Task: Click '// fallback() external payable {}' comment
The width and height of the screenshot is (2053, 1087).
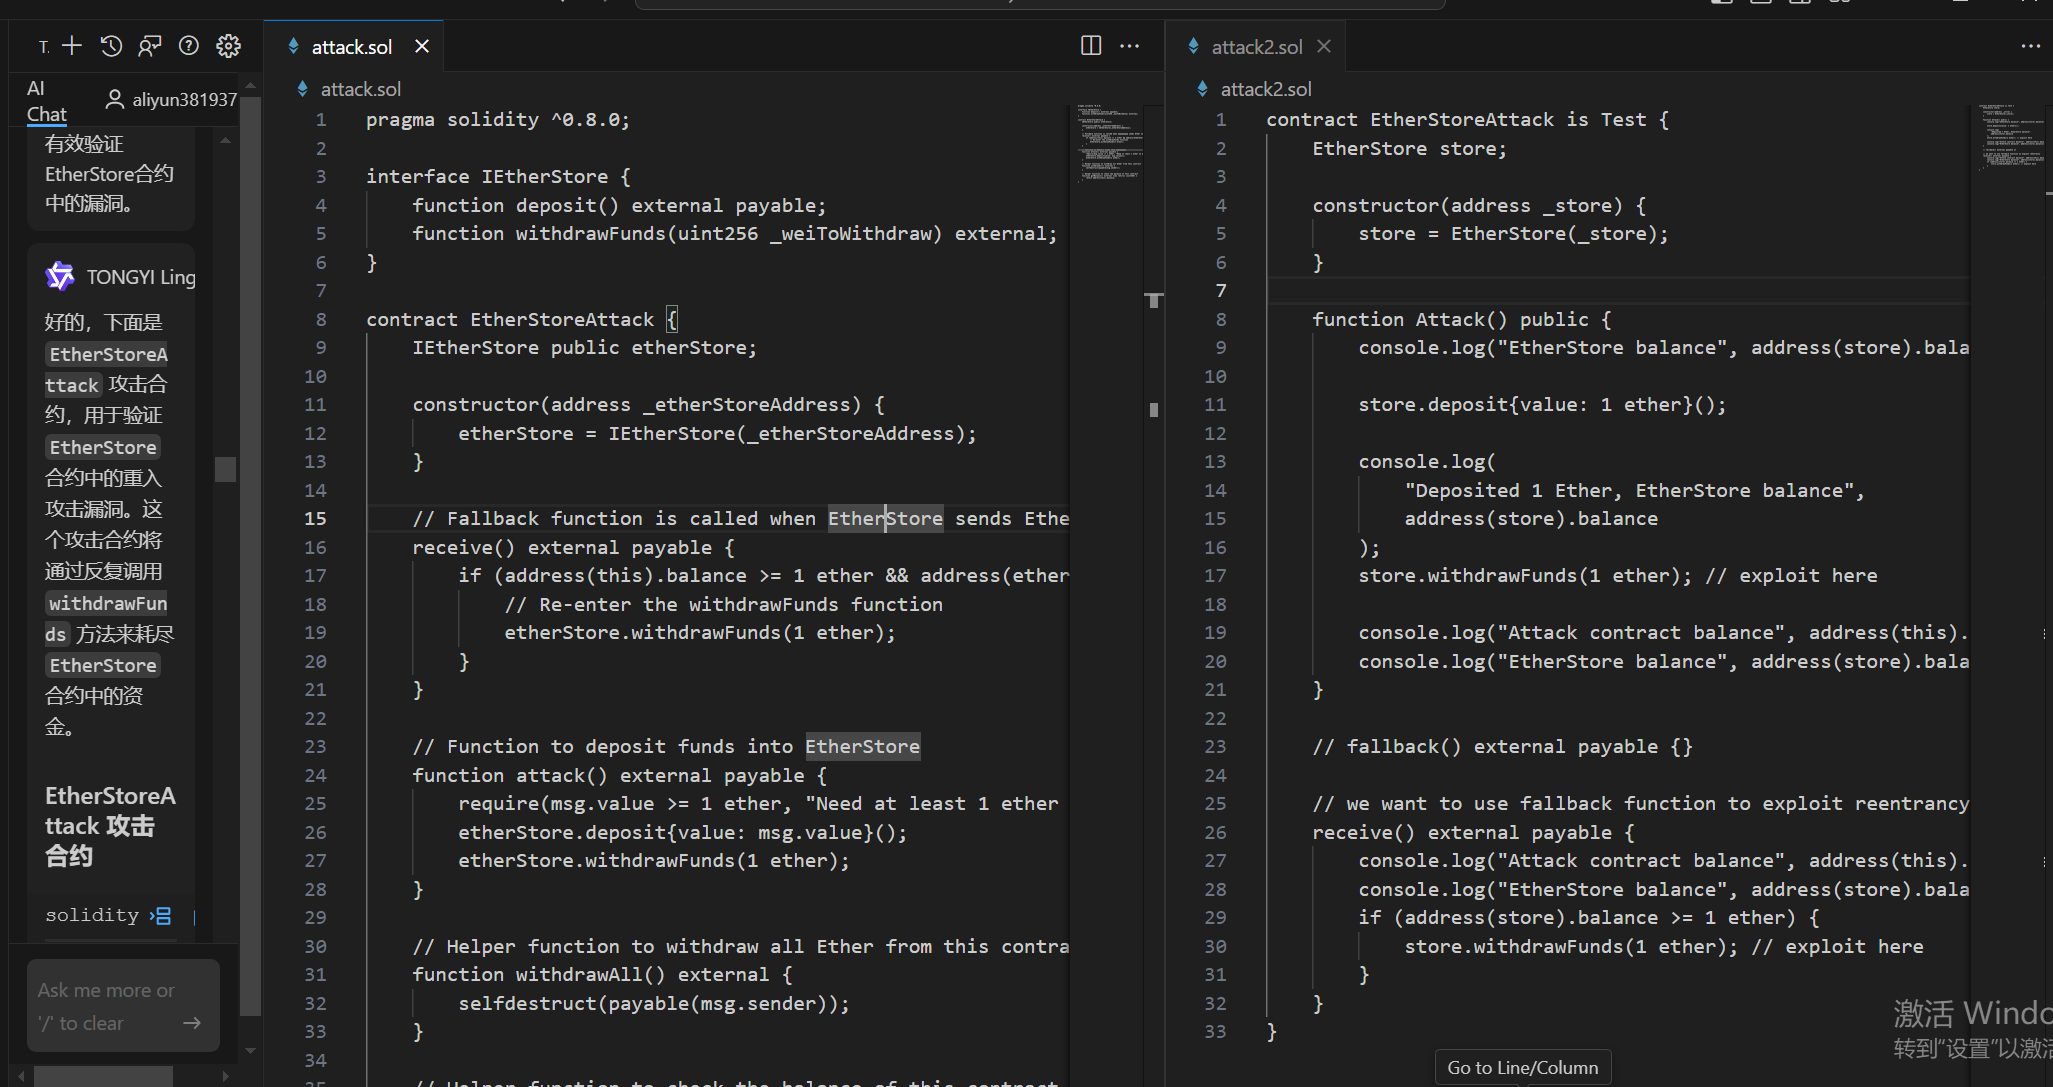Action: tap(1503, 746)
